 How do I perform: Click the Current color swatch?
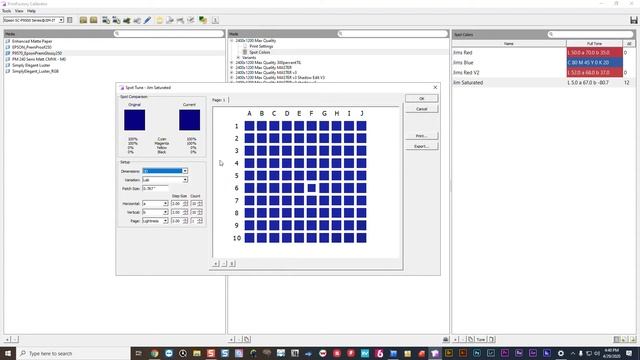(x=189, y=120)
